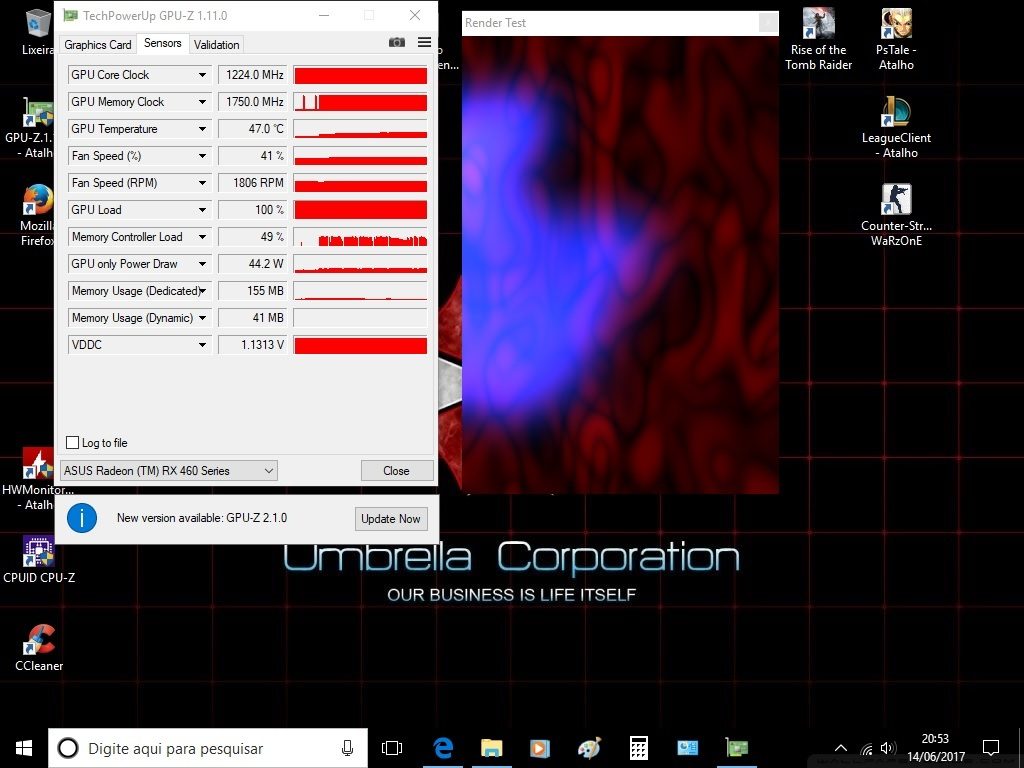The width and height of the screenshot is (1024, 768).
Task: Open the taskbar clock showing 20:53
Action: click(x=935, y=748)
